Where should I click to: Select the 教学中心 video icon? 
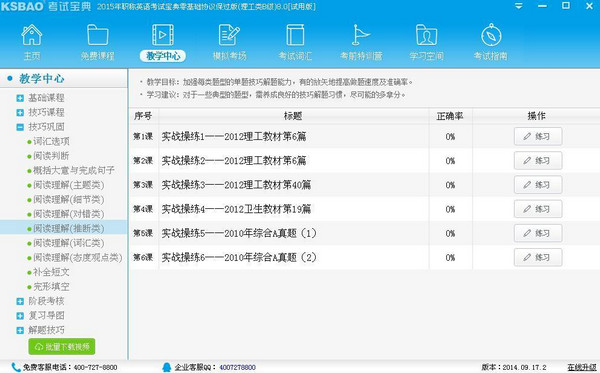tap(163, 35)
